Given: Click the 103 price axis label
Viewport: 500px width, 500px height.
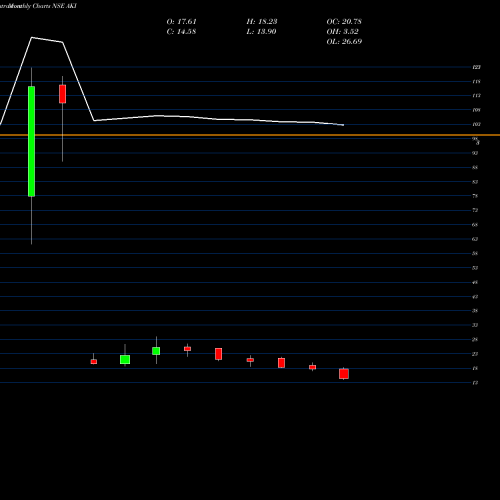Looking at the screenshot, I should [x=476, y=124].
